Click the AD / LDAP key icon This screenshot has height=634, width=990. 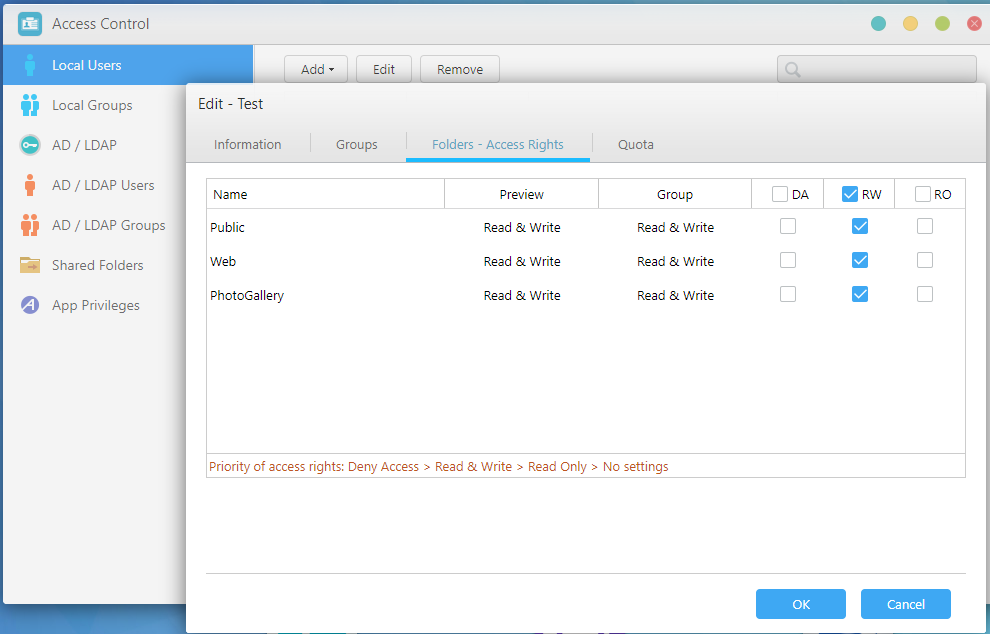click(30, 145)
